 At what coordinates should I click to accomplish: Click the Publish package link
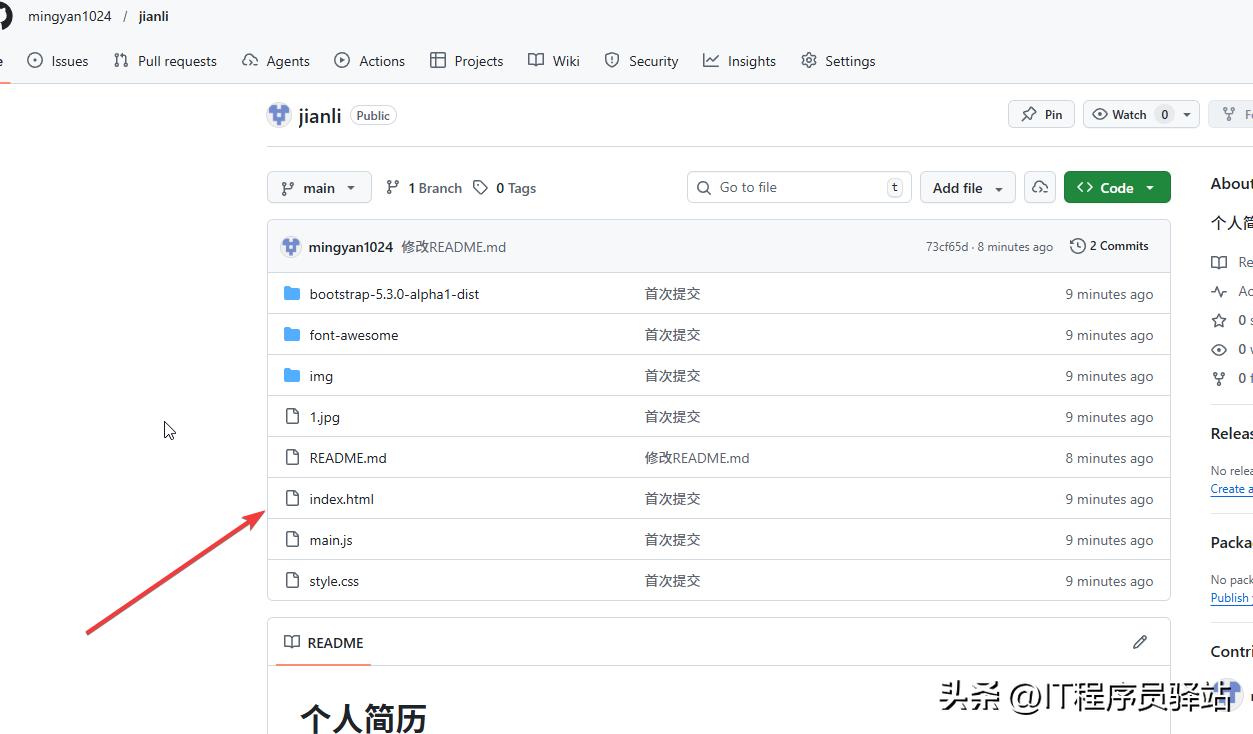[1229, 597]
